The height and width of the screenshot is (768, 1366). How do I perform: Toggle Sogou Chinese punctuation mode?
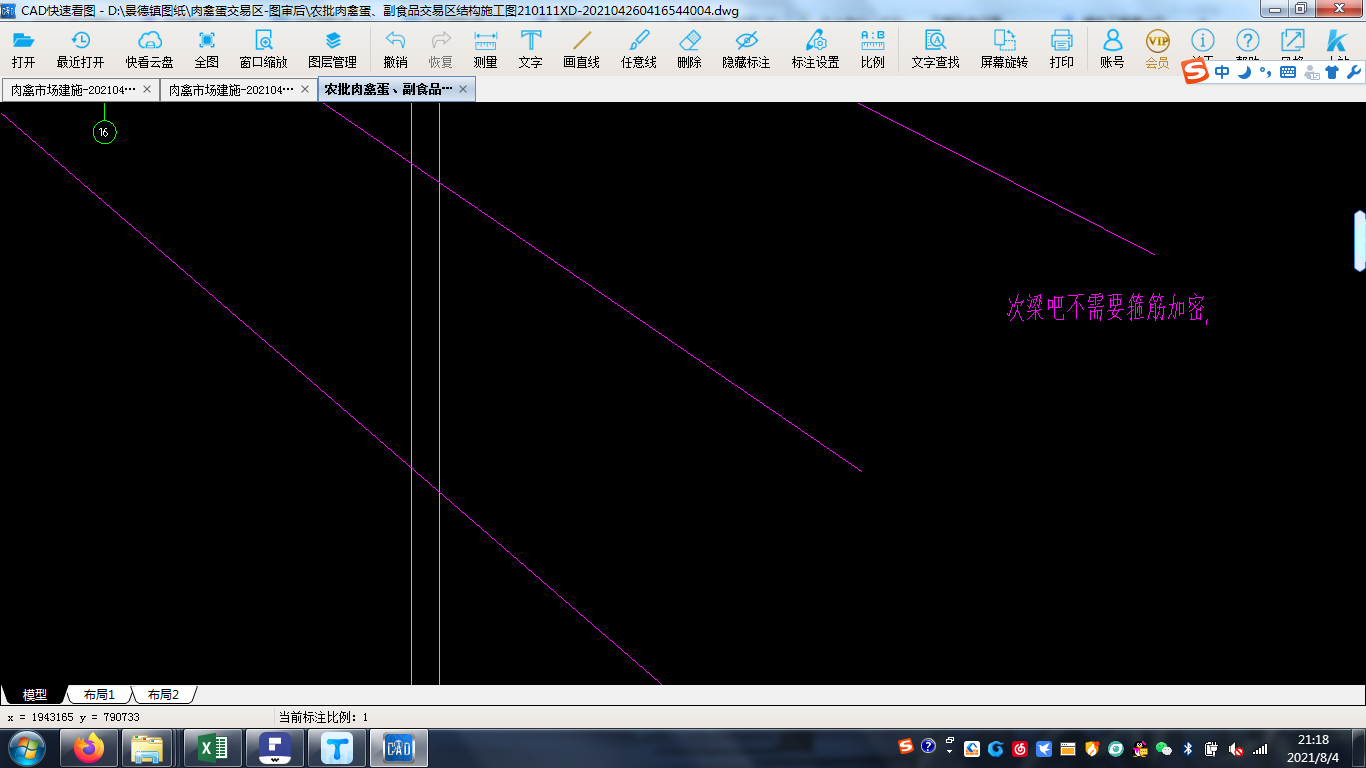[x=1265, y=72]
